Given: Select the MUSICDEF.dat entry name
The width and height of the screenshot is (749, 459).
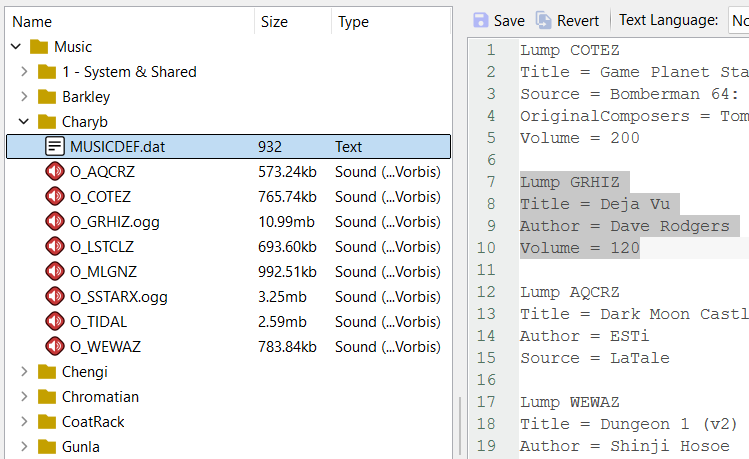Looking at the screenshot, I should click(x=118, y=147).
